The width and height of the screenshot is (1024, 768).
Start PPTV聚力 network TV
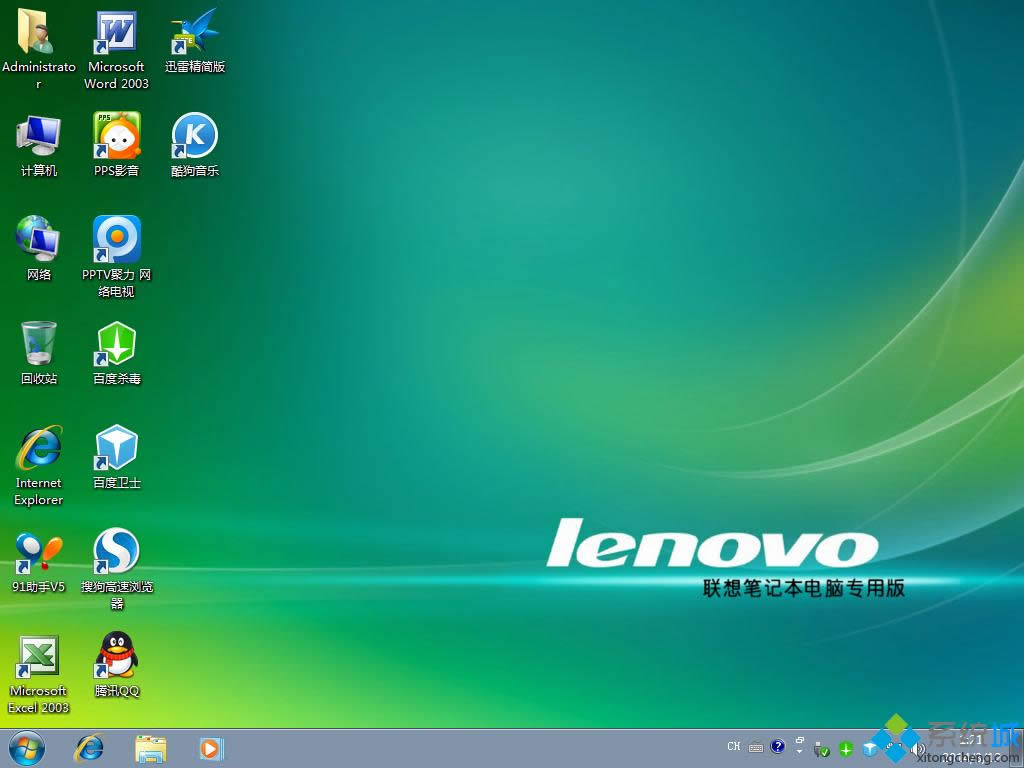[x=115, y=240]
